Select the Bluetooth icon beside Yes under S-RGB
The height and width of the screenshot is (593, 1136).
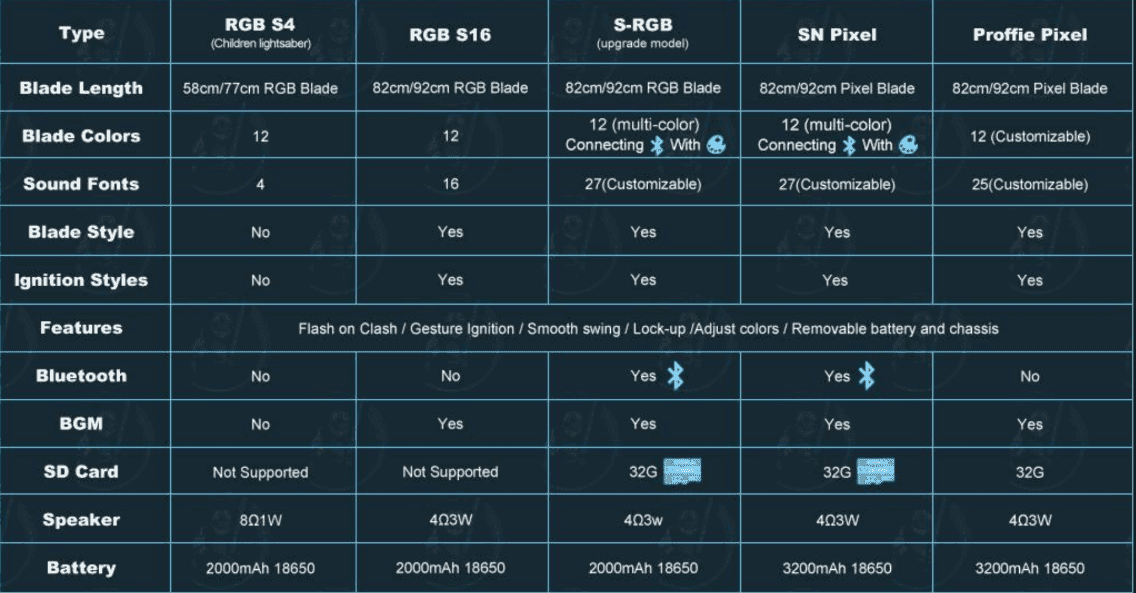click(675, 376)
